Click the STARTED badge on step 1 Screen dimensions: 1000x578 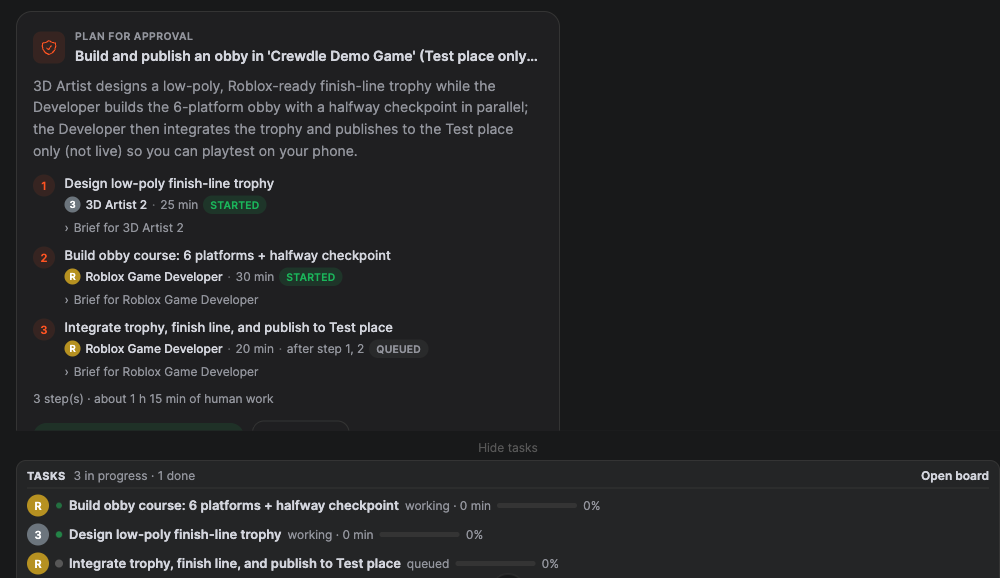235,205
